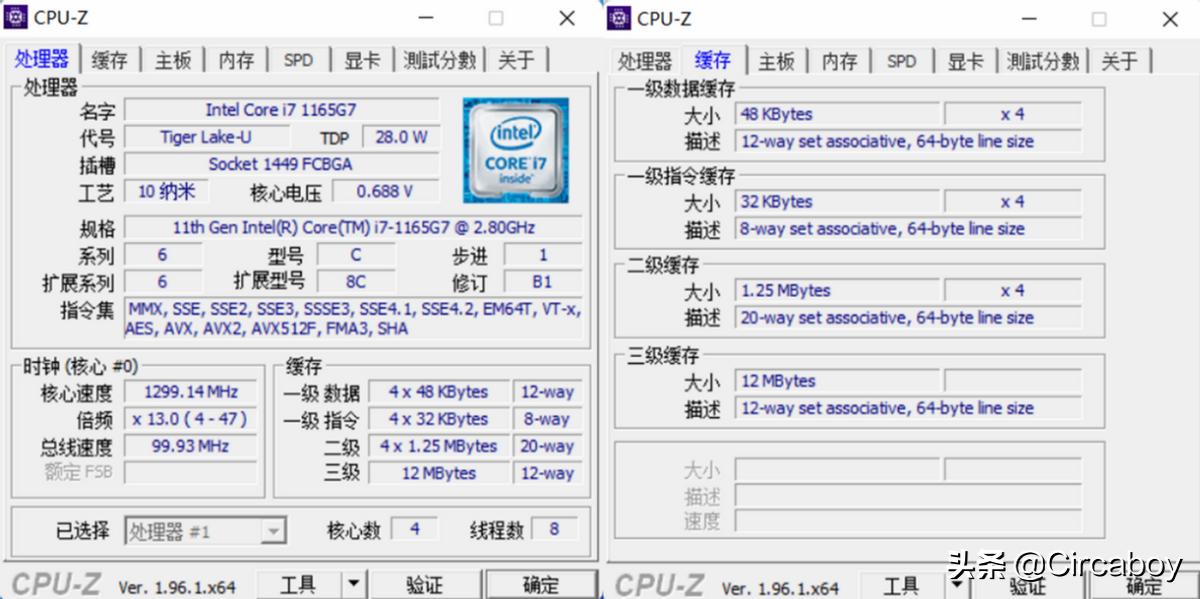Switch to the 主板 tab in left window

(172, 59)
